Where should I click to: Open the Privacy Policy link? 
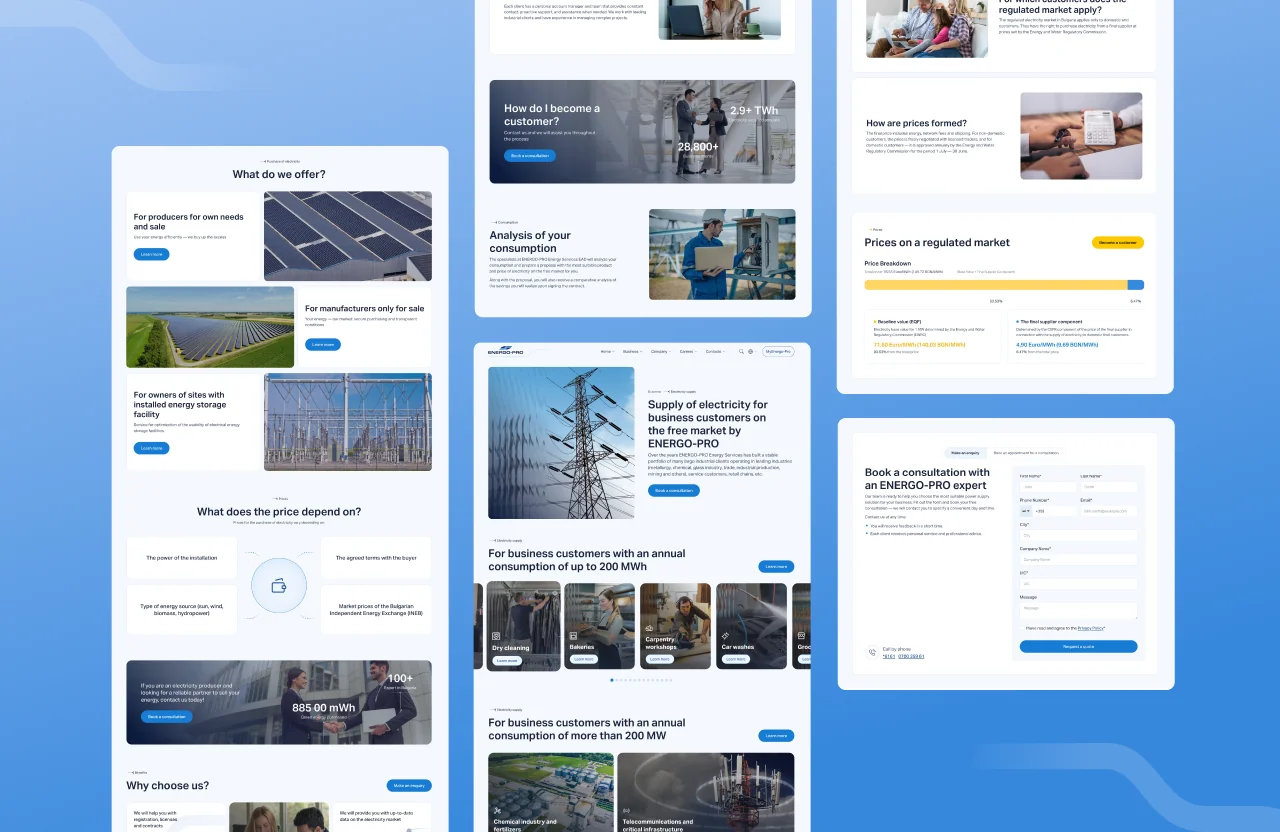(1091, 628)
